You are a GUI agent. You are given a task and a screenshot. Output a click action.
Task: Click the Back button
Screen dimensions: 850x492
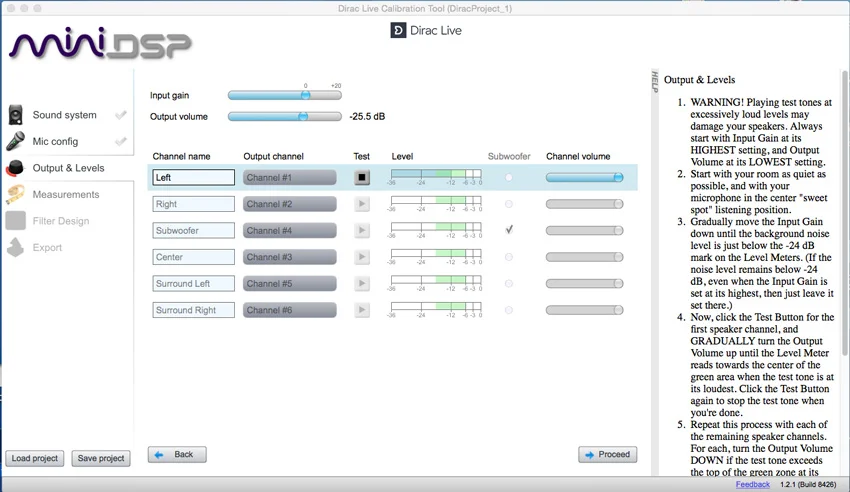(x=177, y=455)
